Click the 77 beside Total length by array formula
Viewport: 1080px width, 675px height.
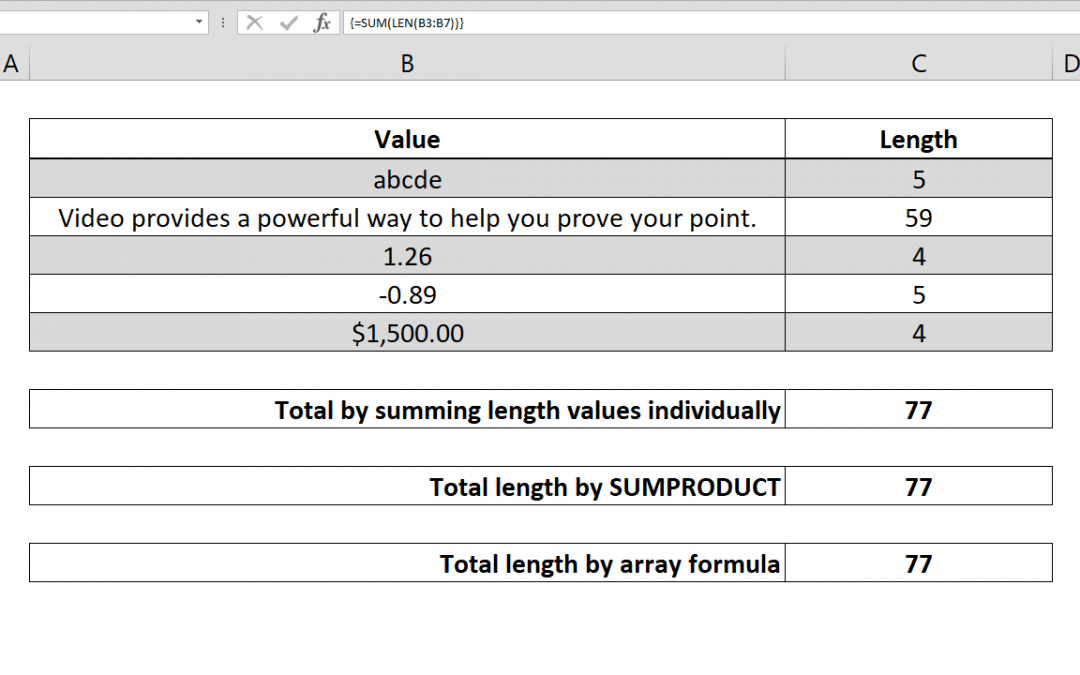917,563
